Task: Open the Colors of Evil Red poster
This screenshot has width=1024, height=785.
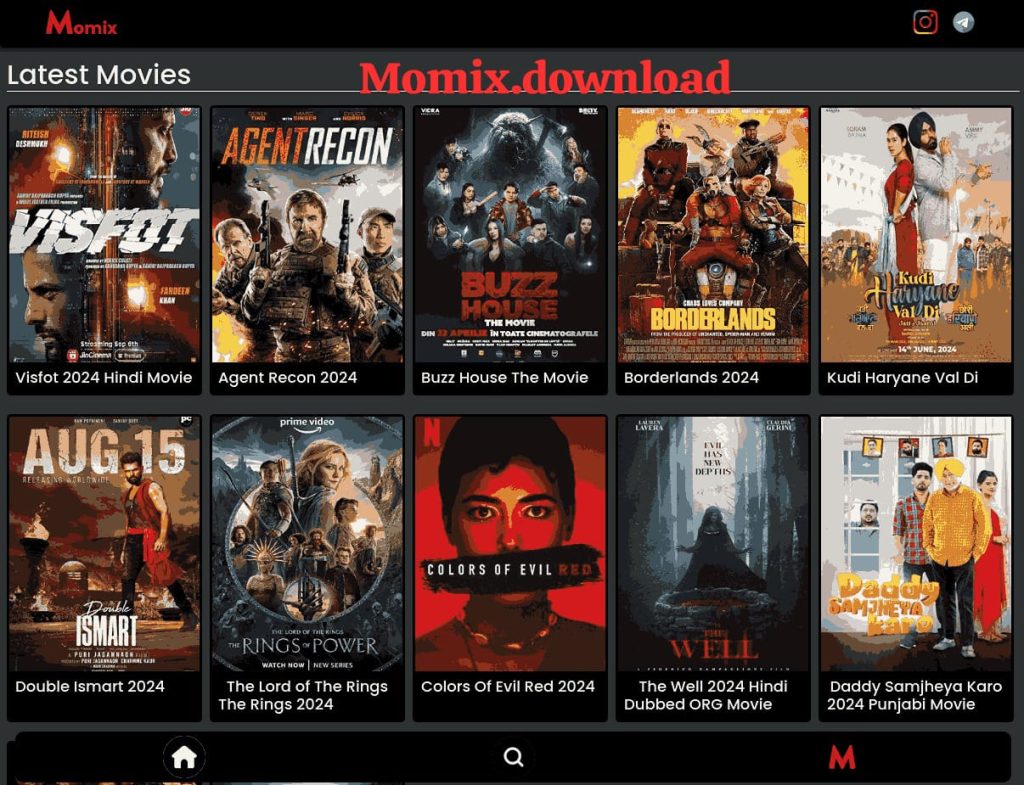Action: point(510,543)
